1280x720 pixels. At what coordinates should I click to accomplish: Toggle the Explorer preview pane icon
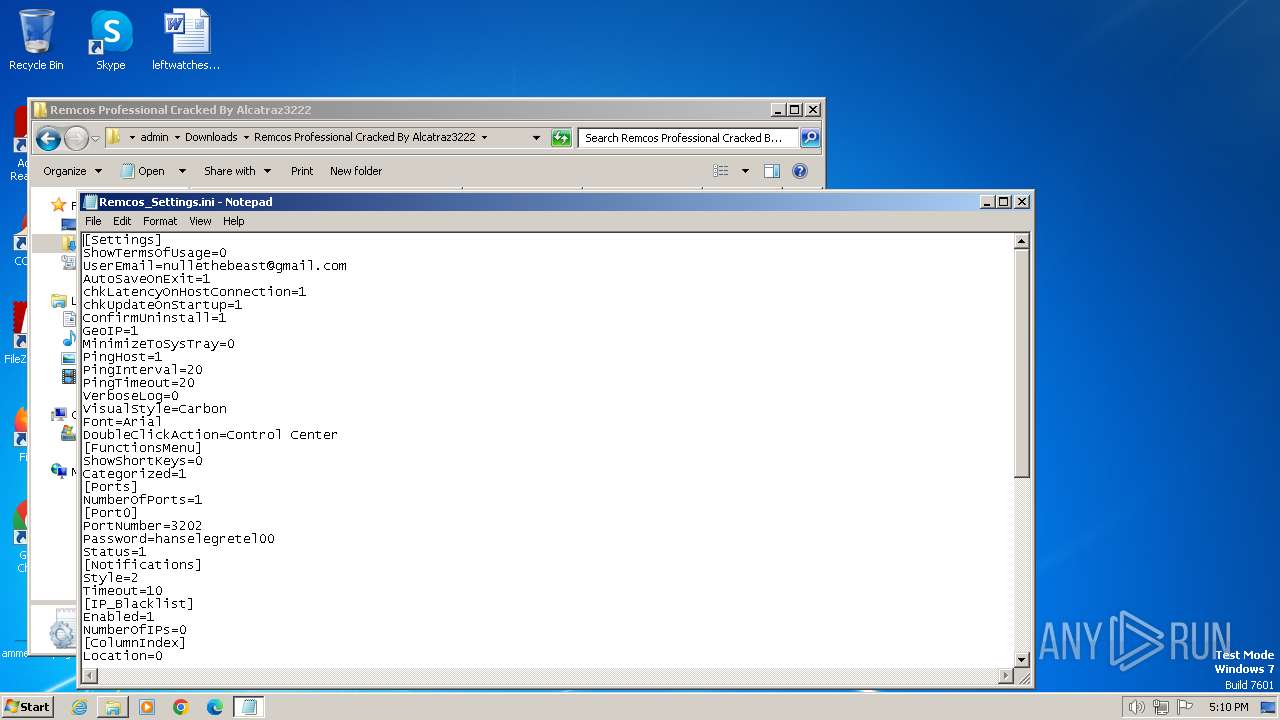click(x=771, y=171)
